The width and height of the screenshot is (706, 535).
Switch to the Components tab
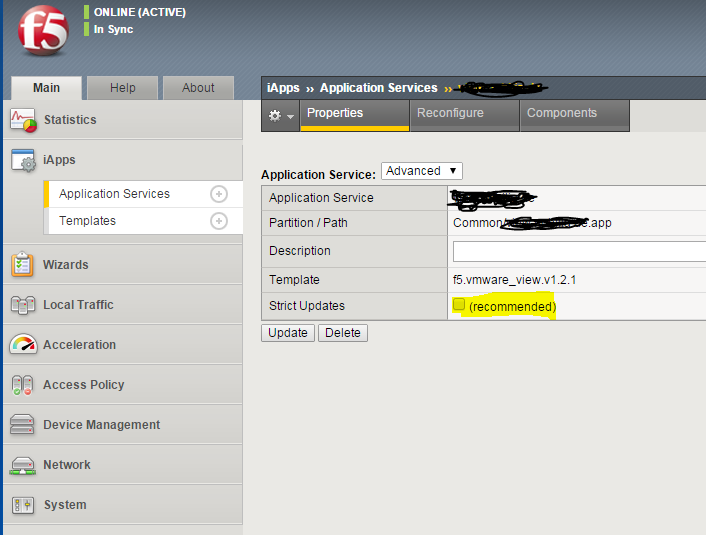(x=562, y=114)
